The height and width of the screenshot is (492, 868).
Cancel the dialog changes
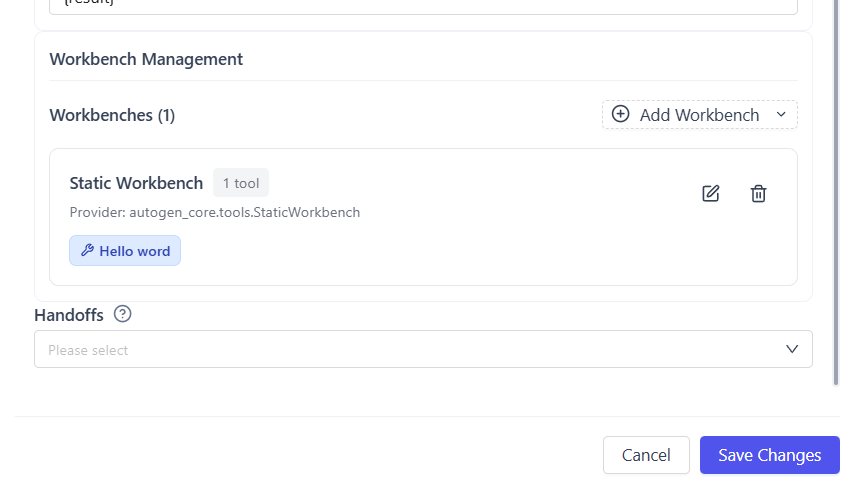click(646, 455)
